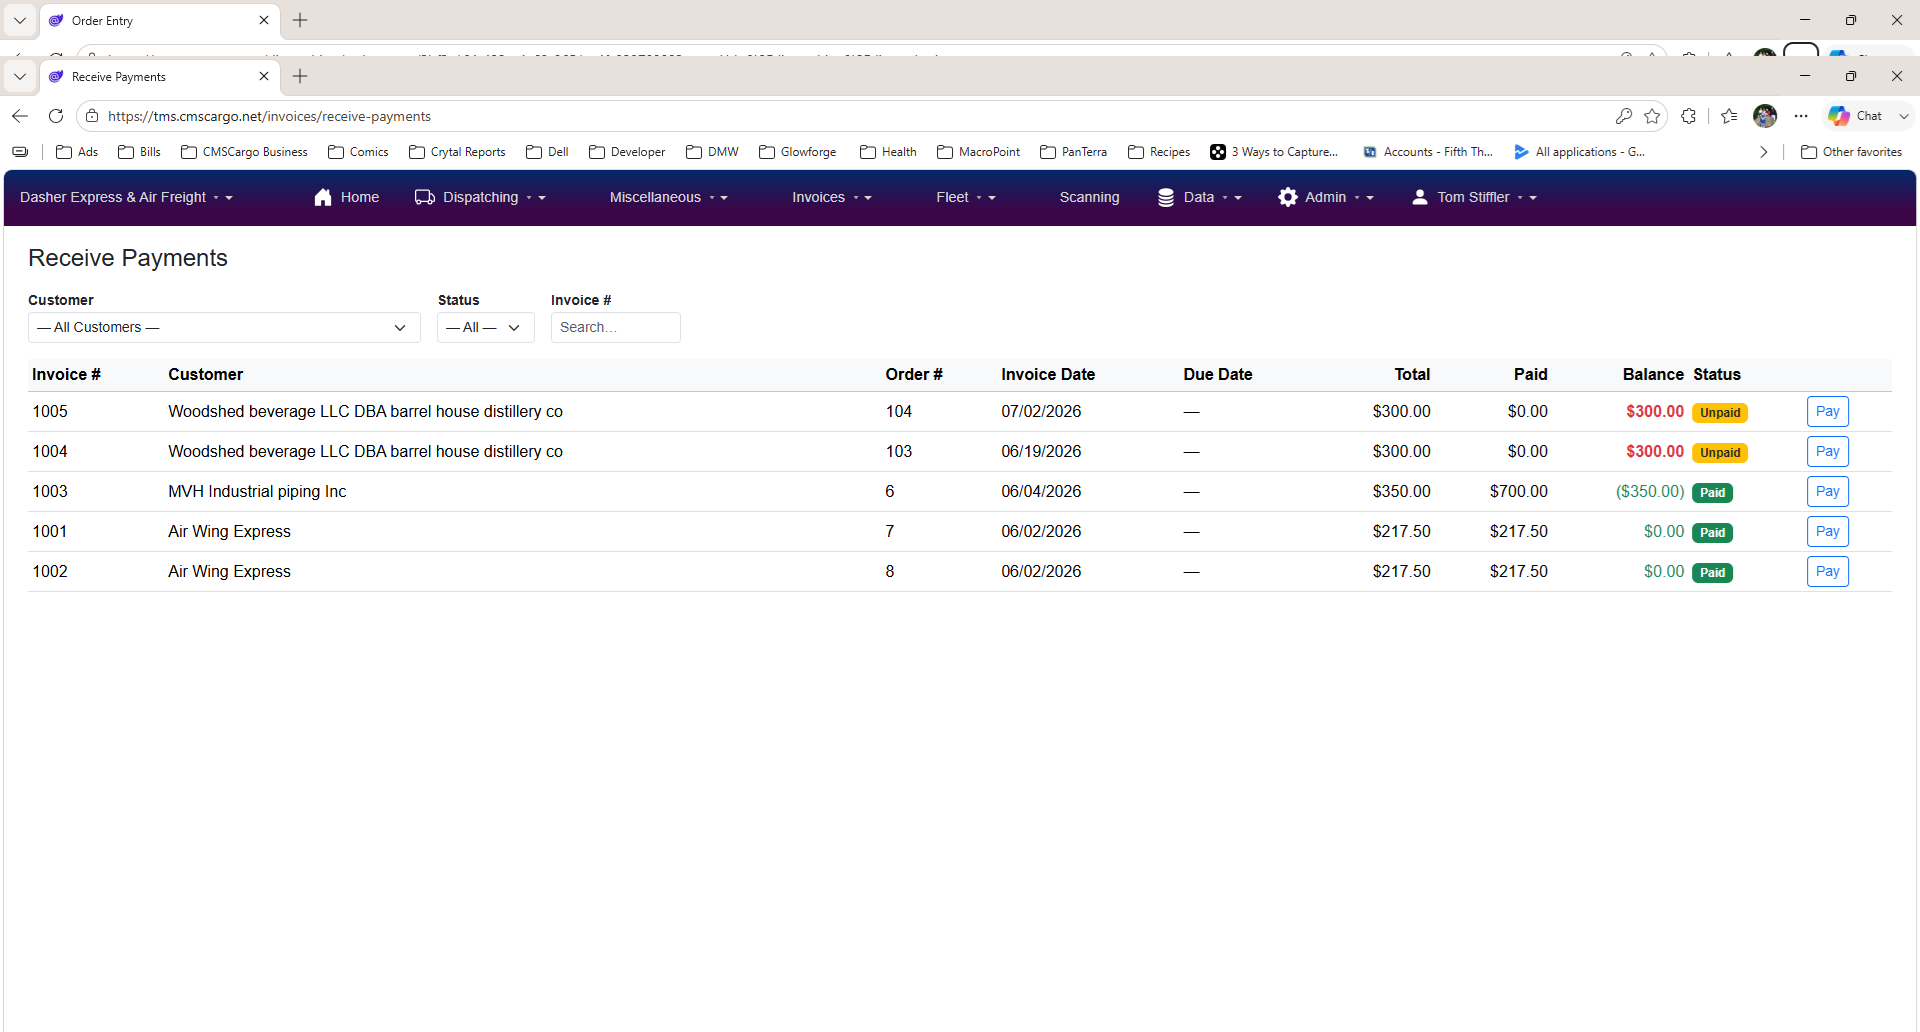This screenshot has height=1032, width=1920.
Task: Open the CMSCargo Business bookmarks folder
Action: [244, 152]
